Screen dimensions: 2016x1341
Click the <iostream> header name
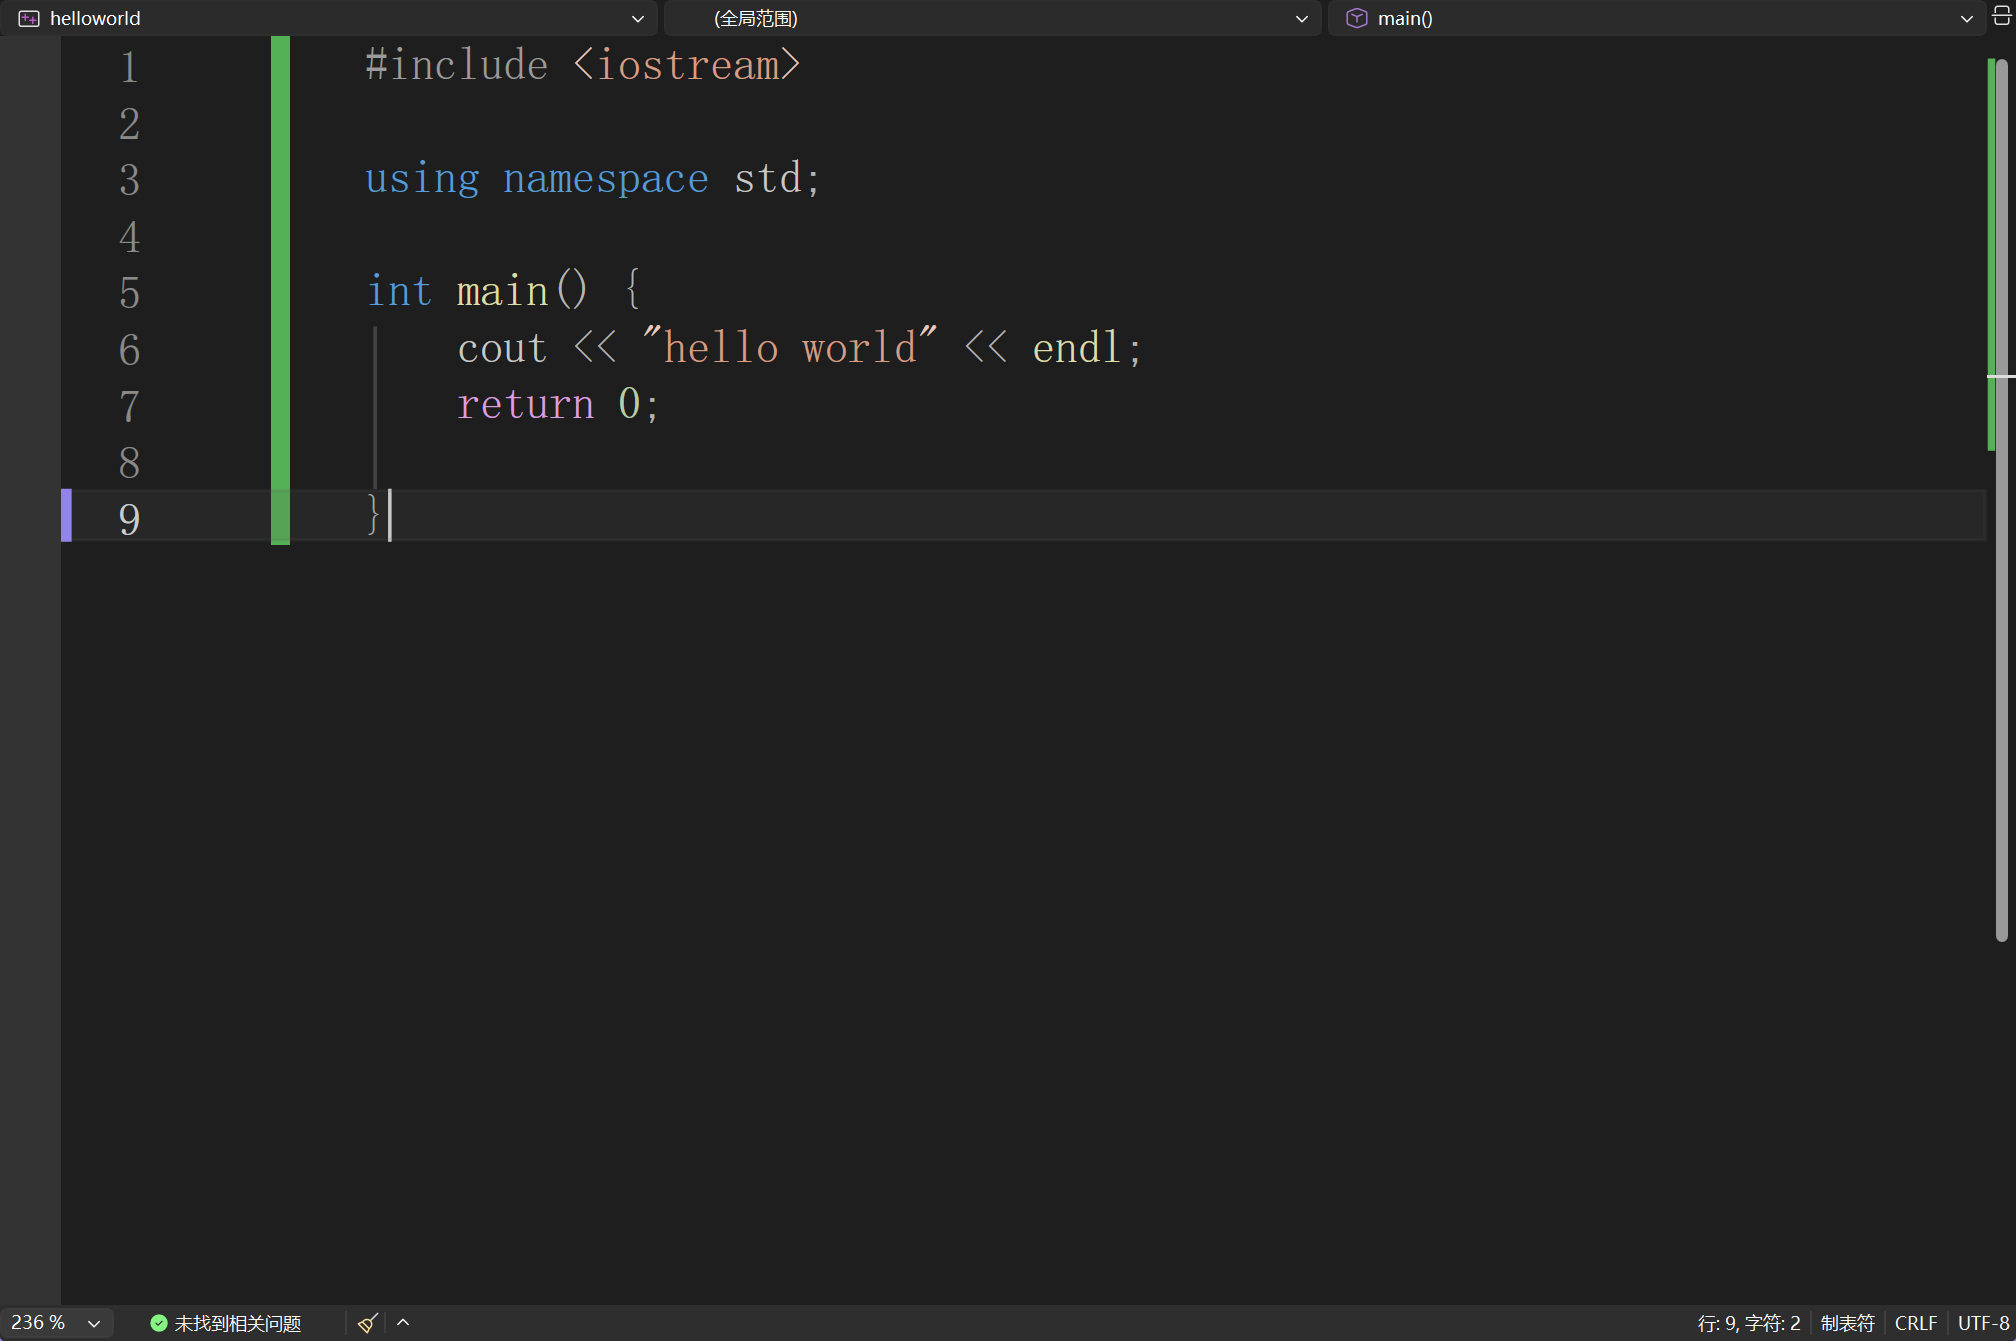(x=687, y=65)
